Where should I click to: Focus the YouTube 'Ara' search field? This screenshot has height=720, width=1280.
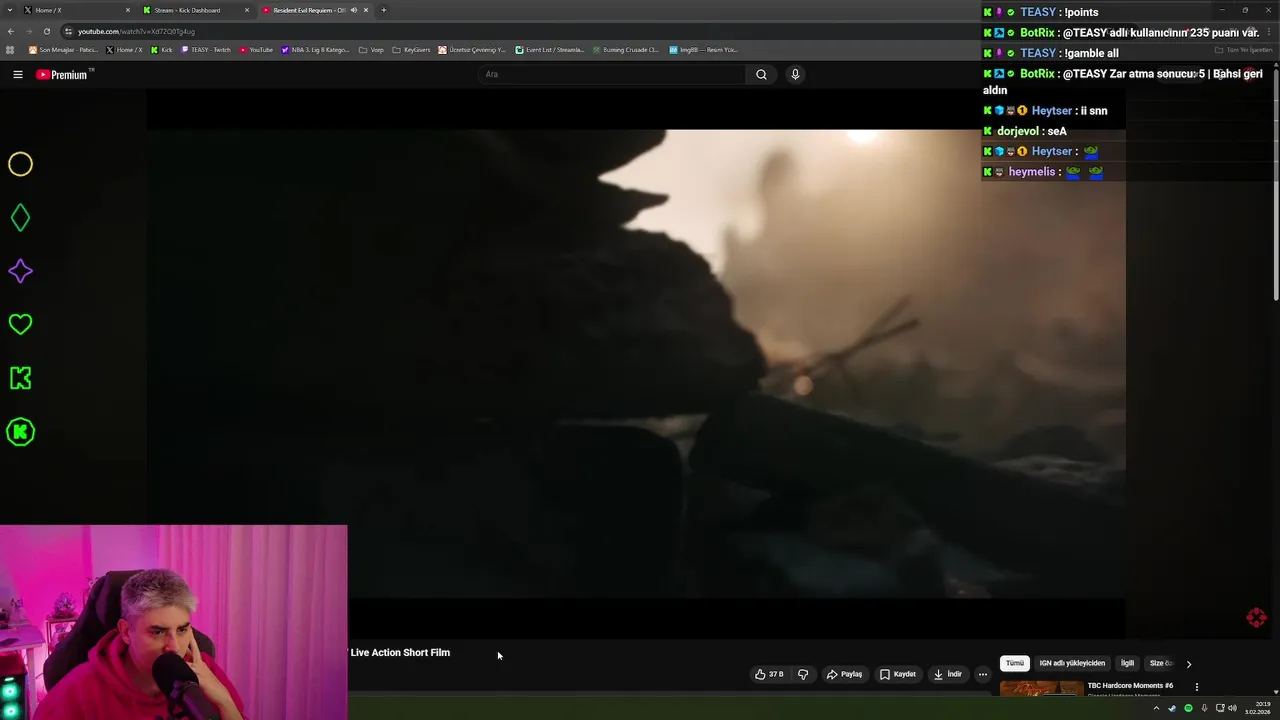(x=612, y=74)
